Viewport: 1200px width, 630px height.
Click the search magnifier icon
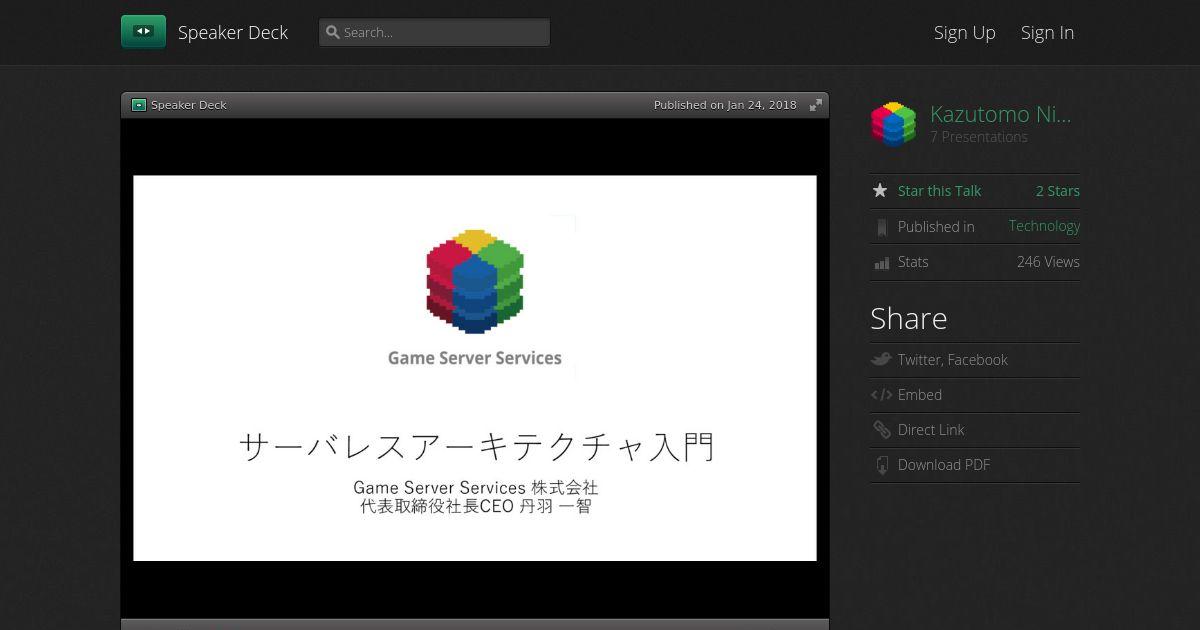[332, 32]
